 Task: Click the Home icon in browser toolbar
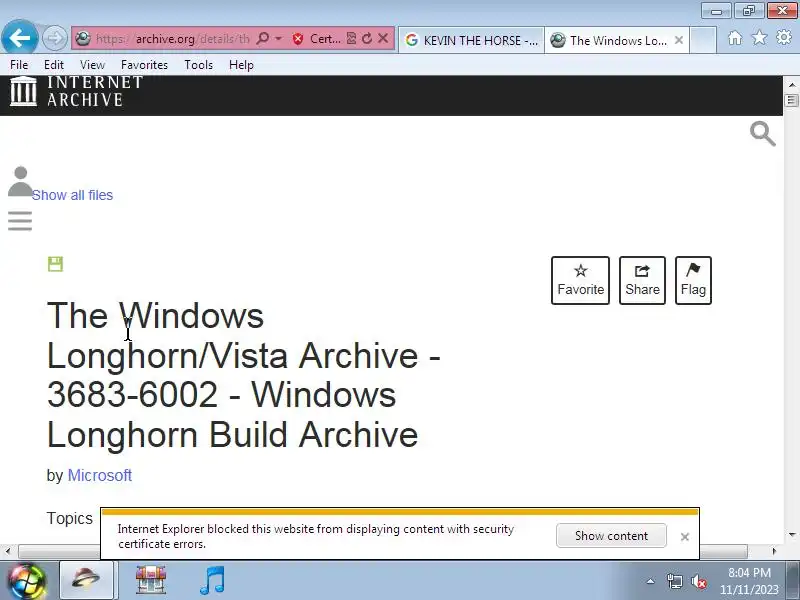point(735,38)
